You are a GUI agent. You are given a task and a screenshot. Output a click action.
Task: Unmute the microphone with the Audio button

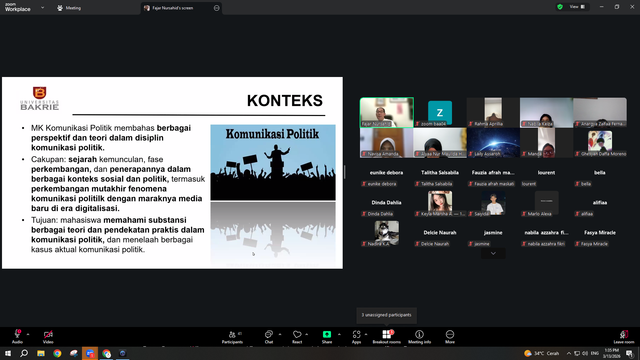coord(17,337)
